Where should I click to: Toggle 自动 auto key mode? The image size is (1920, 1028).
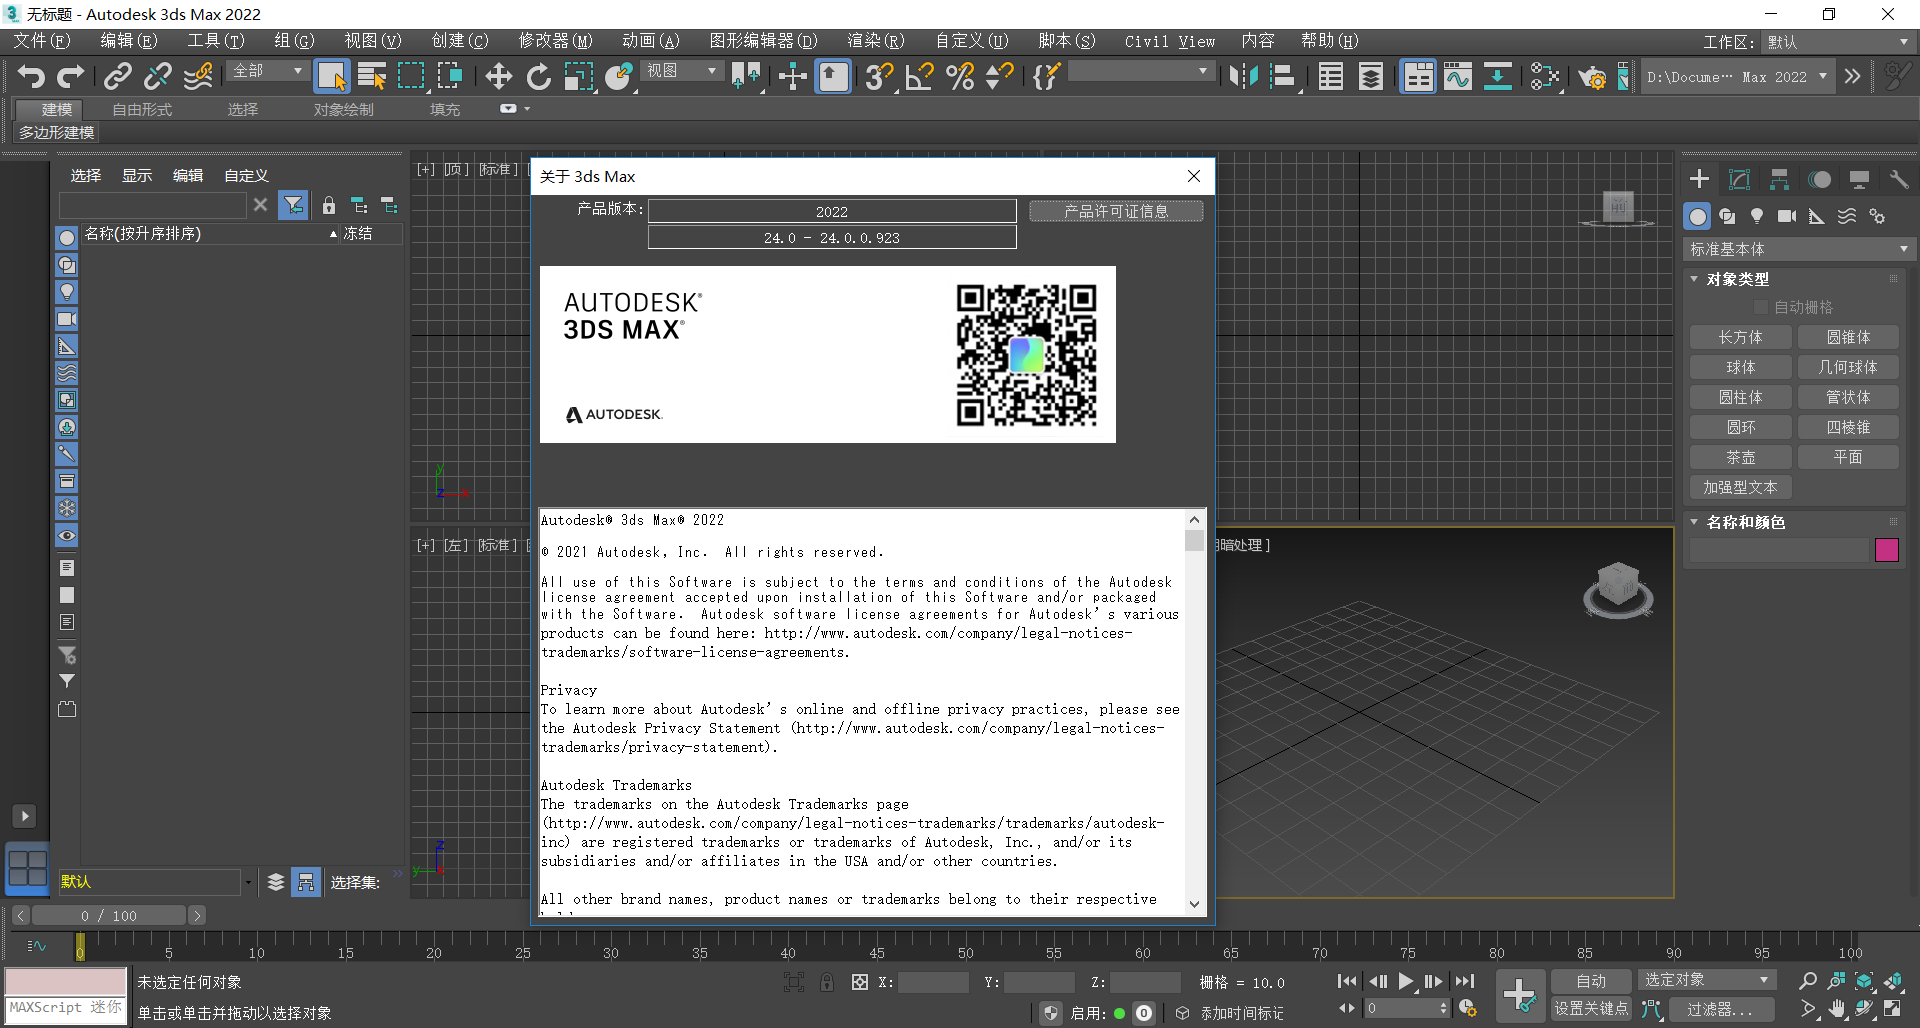click(1590, 981)
